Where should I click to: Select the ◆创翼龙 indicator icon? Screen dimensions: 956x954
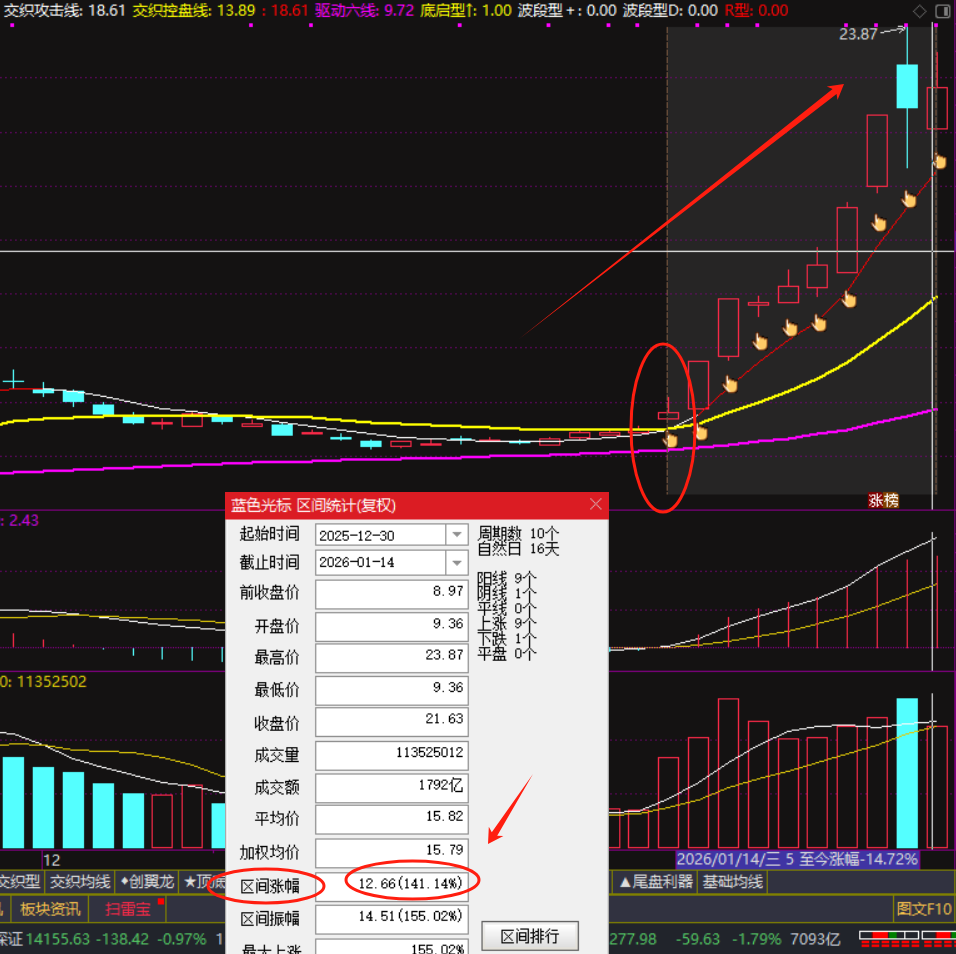tap(147, 881)
